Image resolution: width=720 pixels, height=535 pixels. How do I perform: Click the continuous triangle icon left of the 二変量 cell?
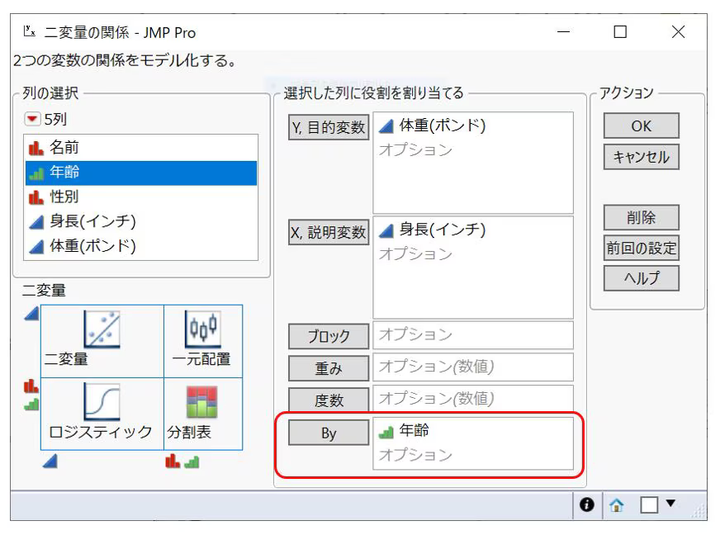tap(31, 314)
